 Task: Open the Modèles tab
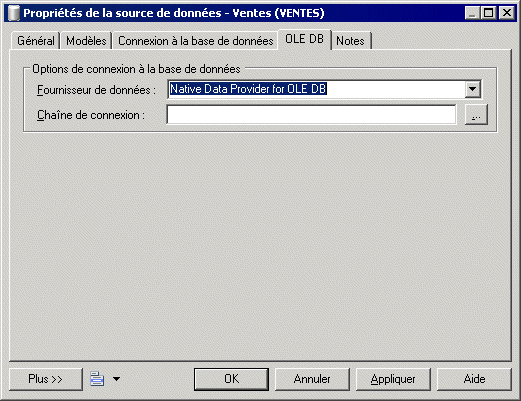coord(86,41)
